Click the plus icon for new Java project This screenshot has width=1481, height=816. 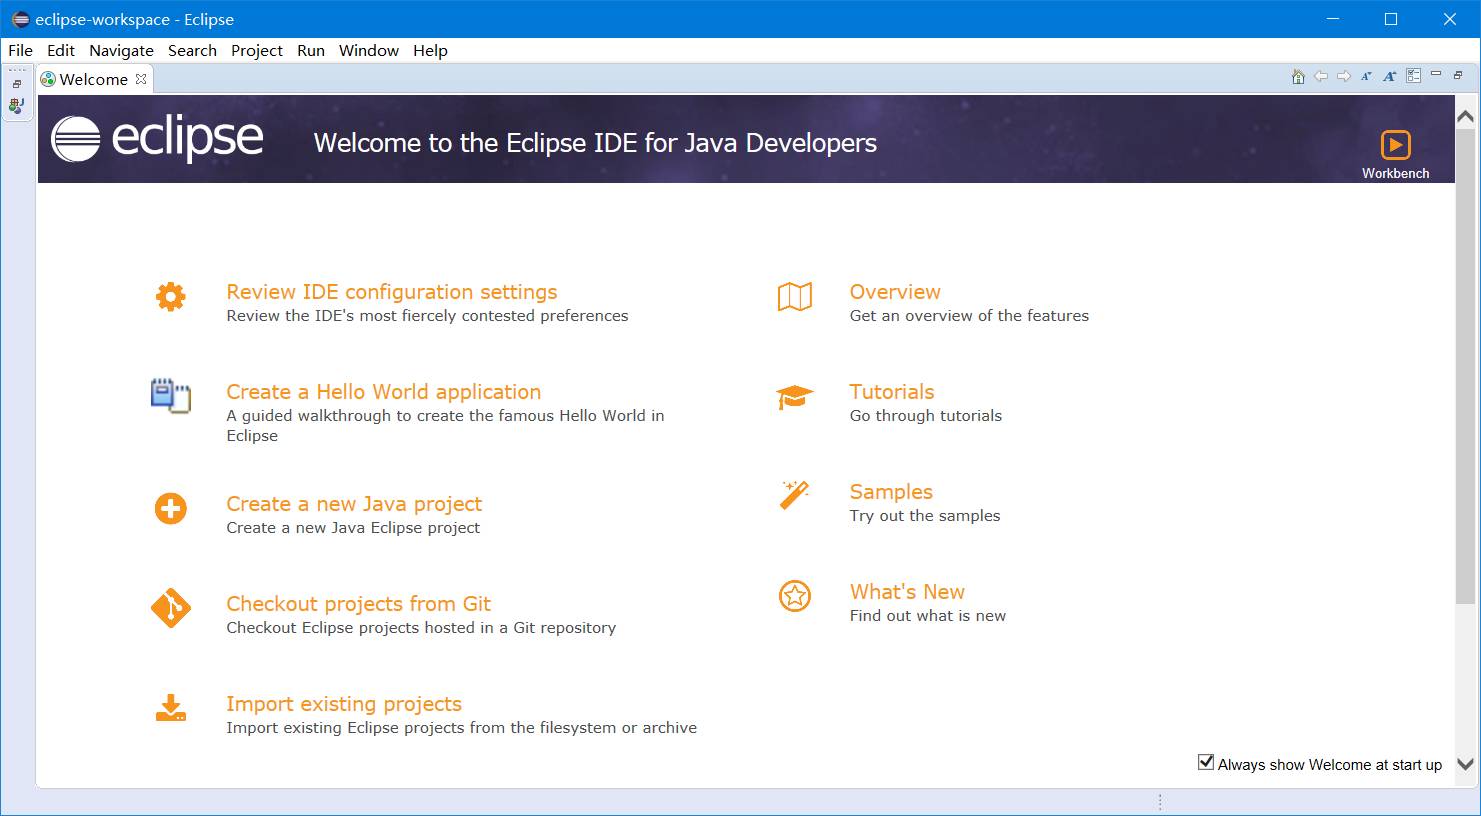tap(171, 508)
